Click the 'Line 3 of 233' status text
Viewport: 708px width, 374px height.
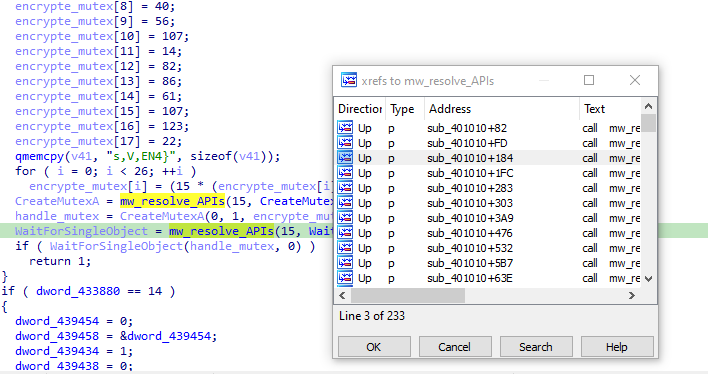point(372,316)
